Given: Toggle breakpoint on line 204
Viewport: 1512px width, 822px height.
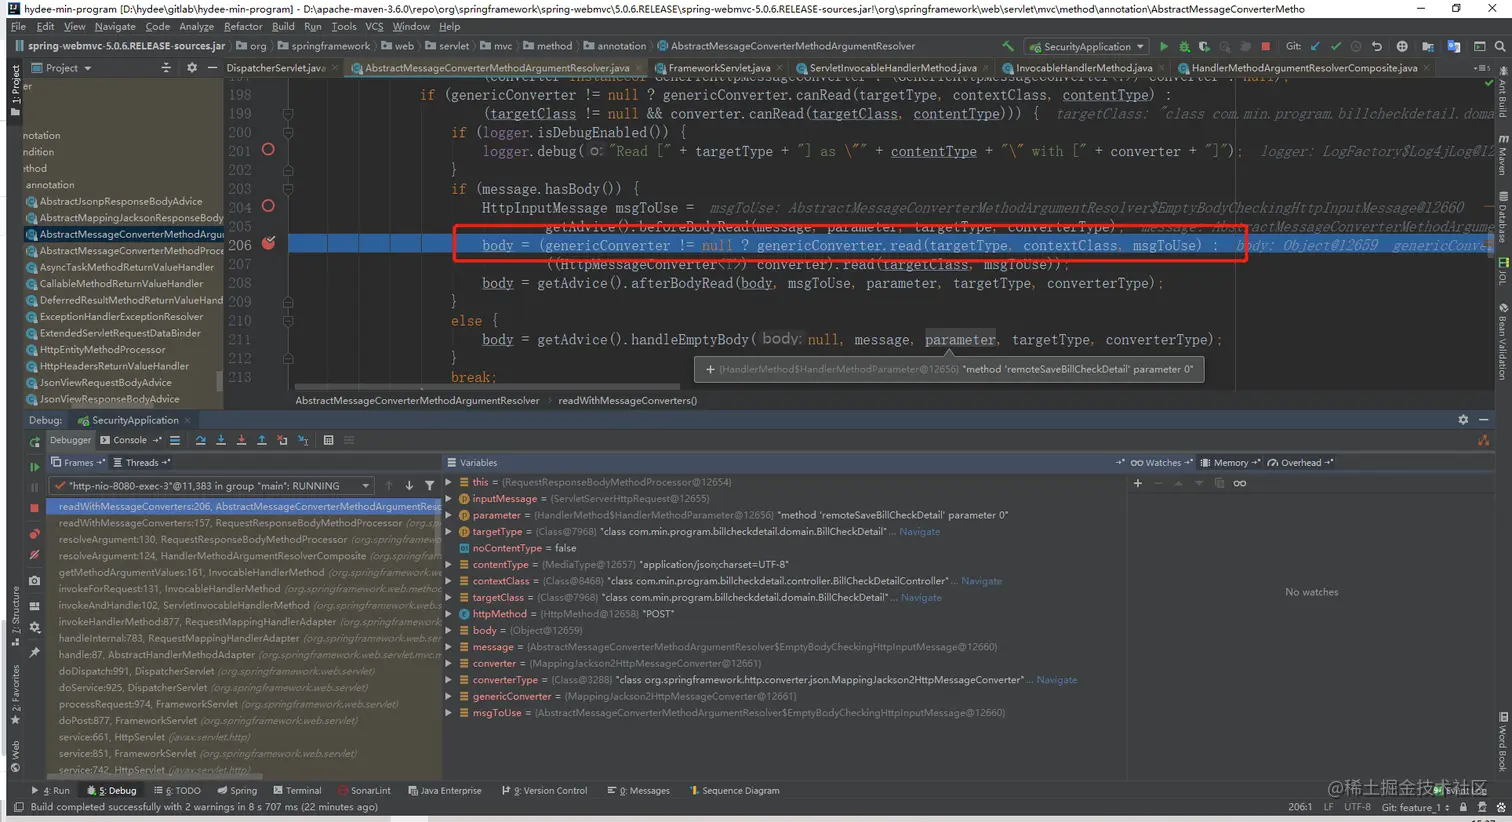Looking at the screenshot, I should pyautogui.click(x=267, y=206).
